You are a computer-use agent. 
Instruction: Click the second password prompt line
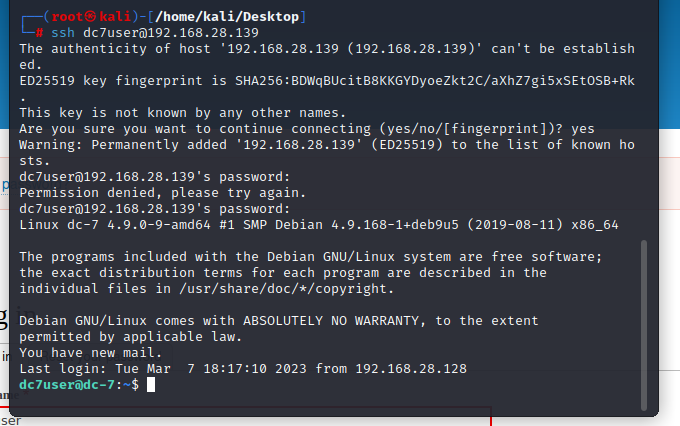point(154,209)
